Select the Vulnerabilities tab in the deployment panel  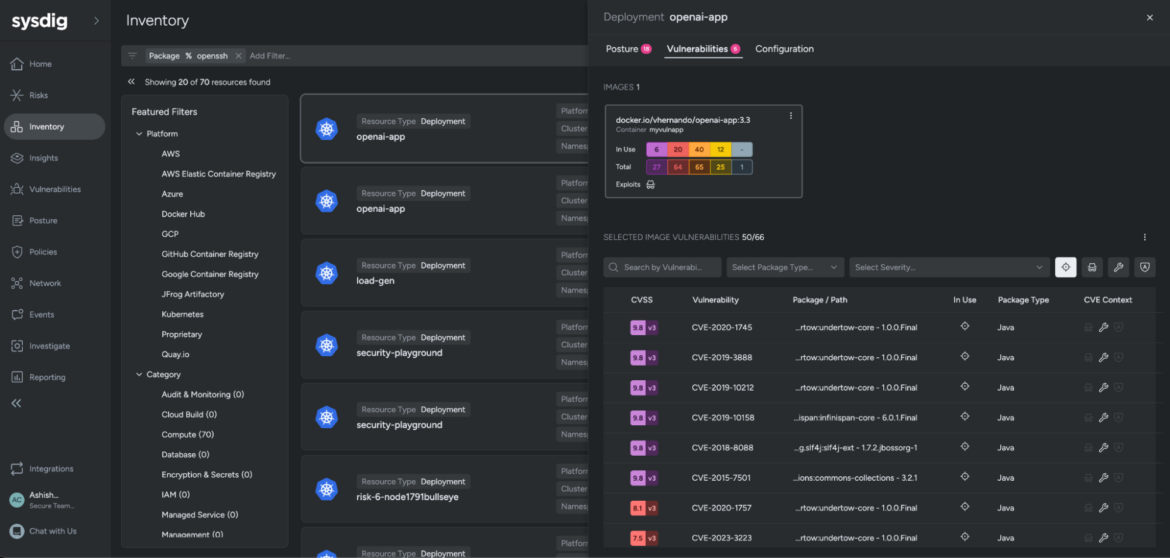704,49
